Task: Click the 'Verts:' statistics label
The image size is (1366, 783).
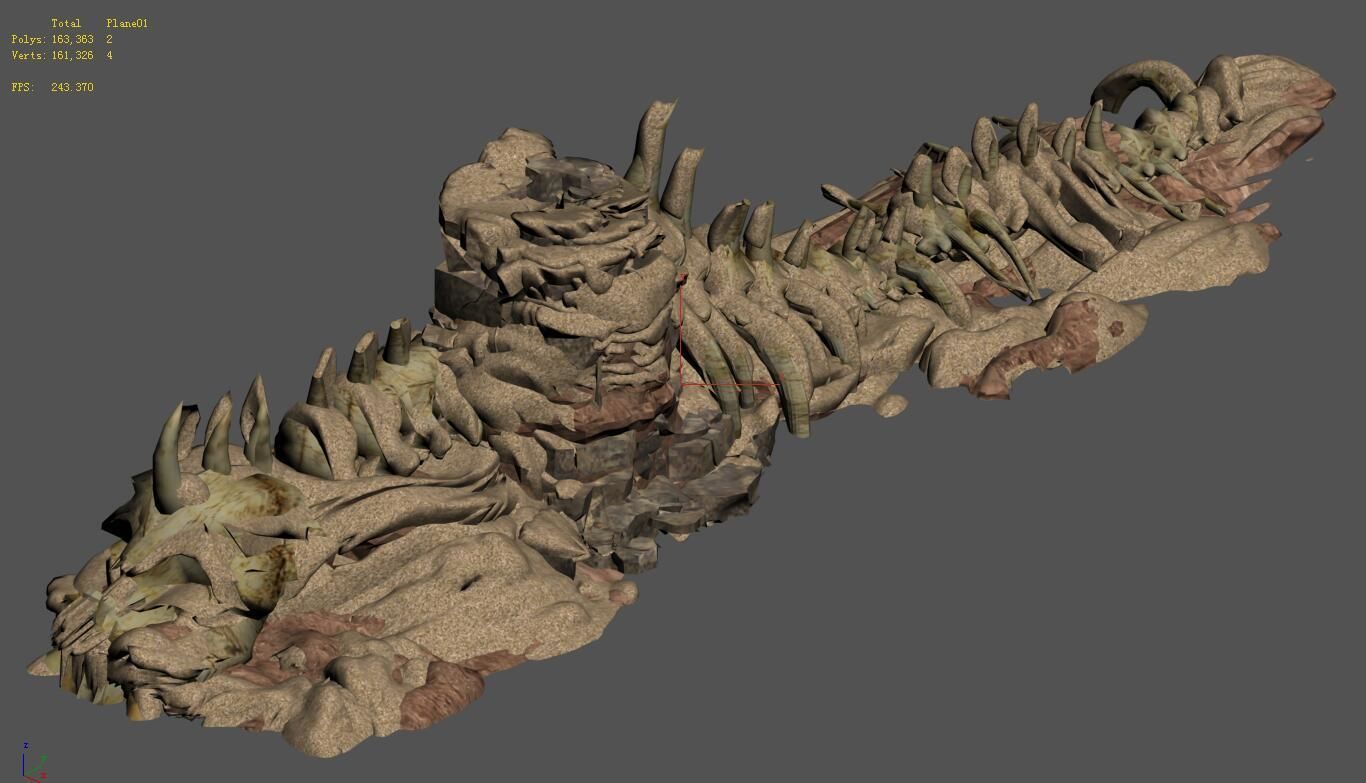Action: [29, 55]
